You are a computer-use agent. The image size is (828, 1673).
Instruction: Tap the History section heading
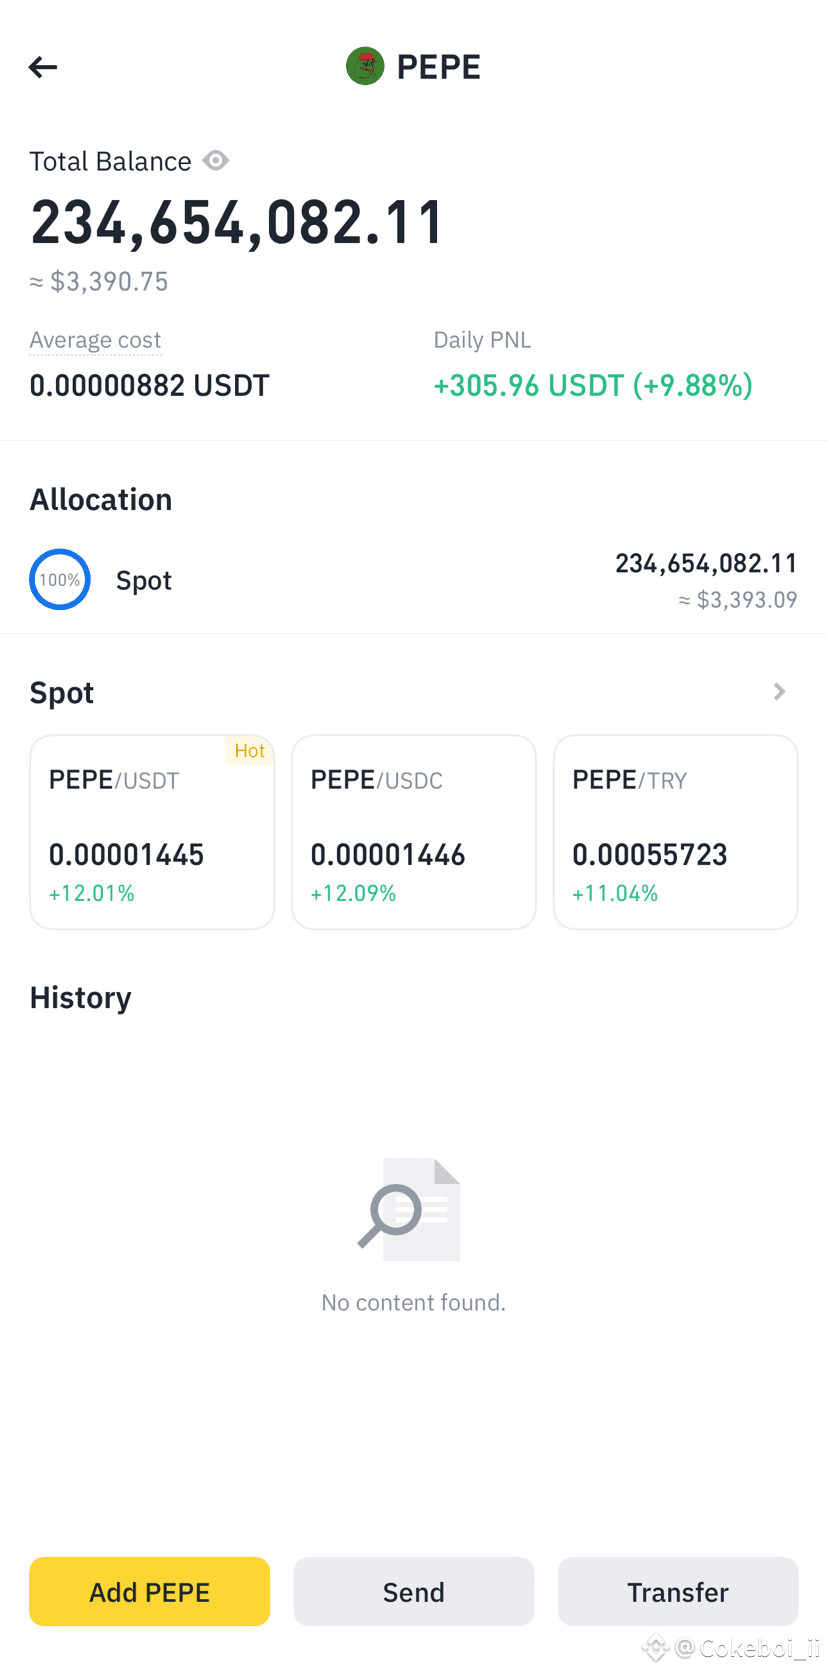(x=81, y=998)
